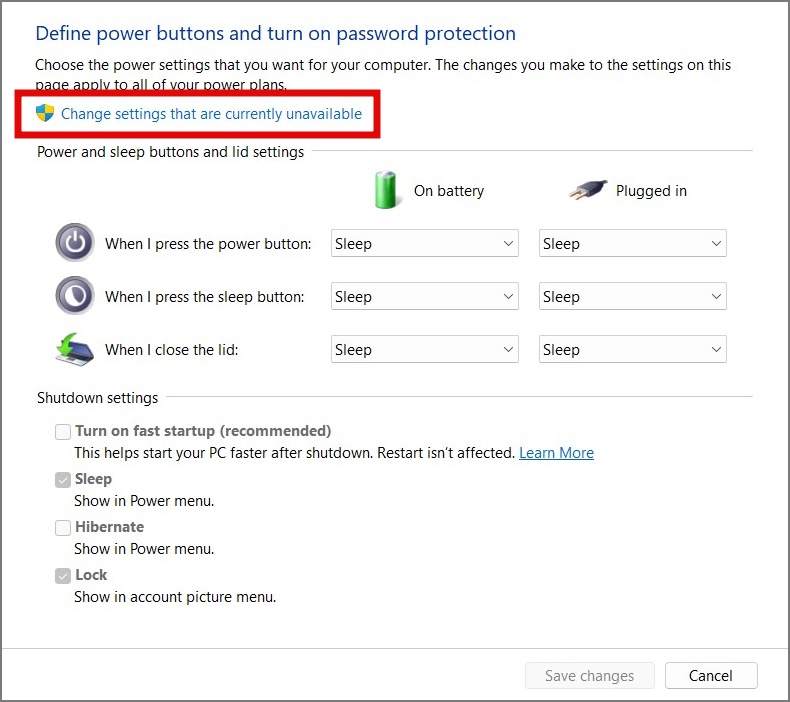This screenshot has width=790, height=702.
Task: Expand sleep button On battery dropdown
Action: point(424,296)
